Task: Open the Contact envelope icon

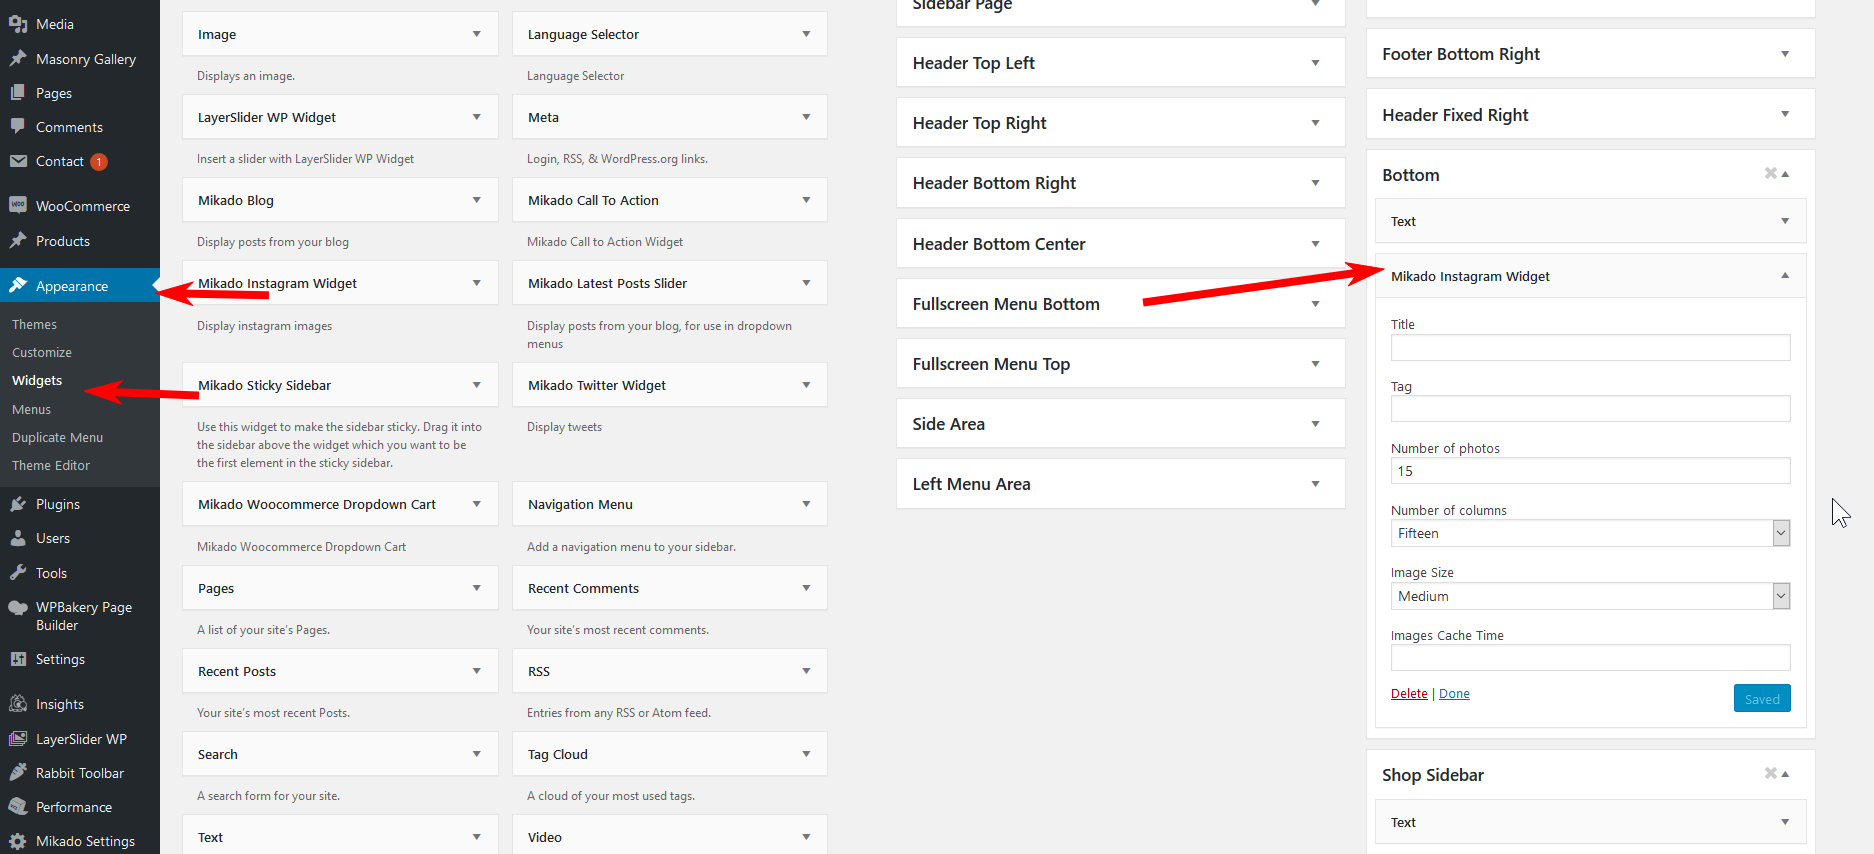Action: click(18, 161)
